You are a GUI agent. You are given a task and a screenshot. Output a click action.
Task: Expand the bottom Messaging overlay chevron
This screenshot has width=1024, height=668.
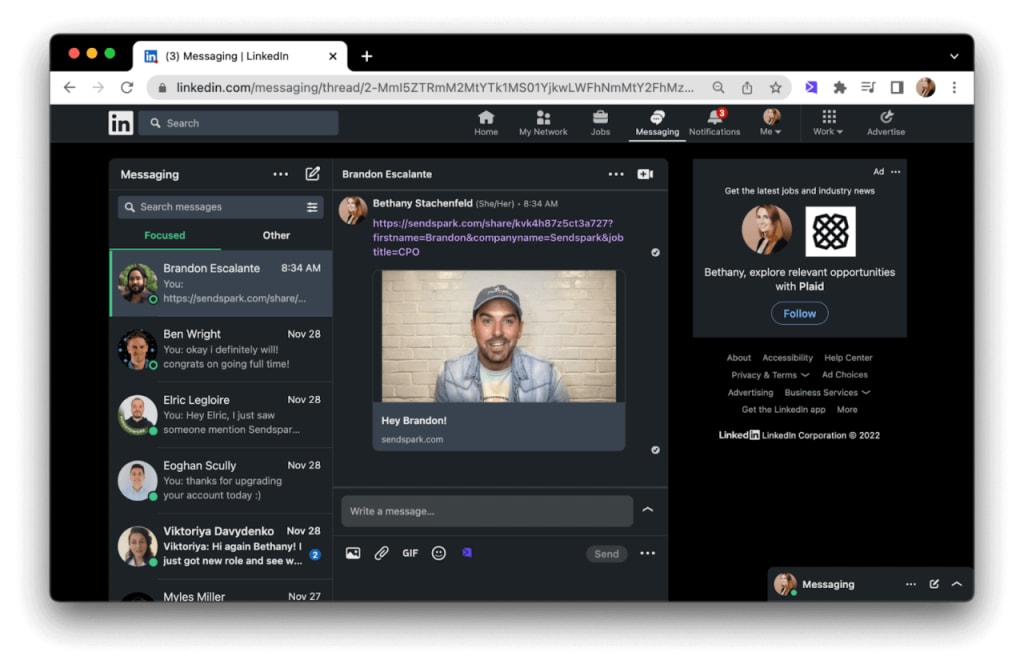[957, 584]
